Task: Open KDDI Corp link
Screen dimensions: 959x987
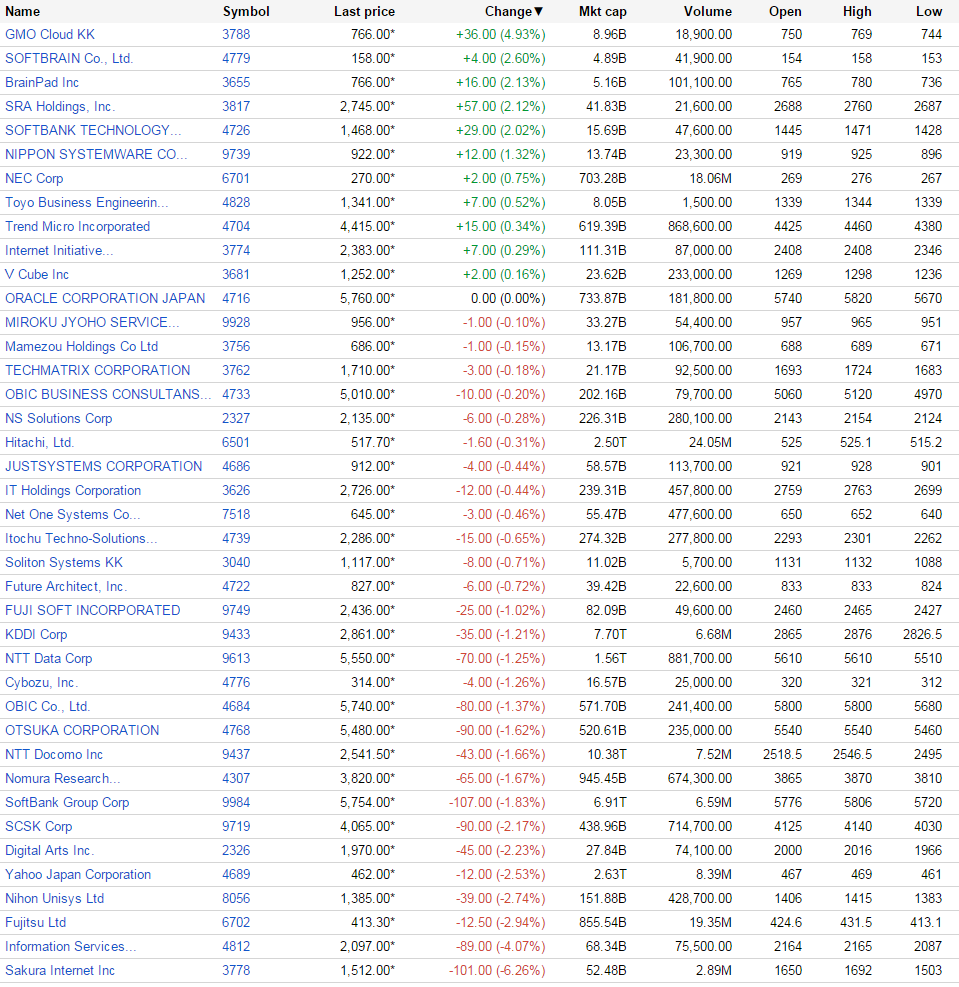Action: click(36, 634)
